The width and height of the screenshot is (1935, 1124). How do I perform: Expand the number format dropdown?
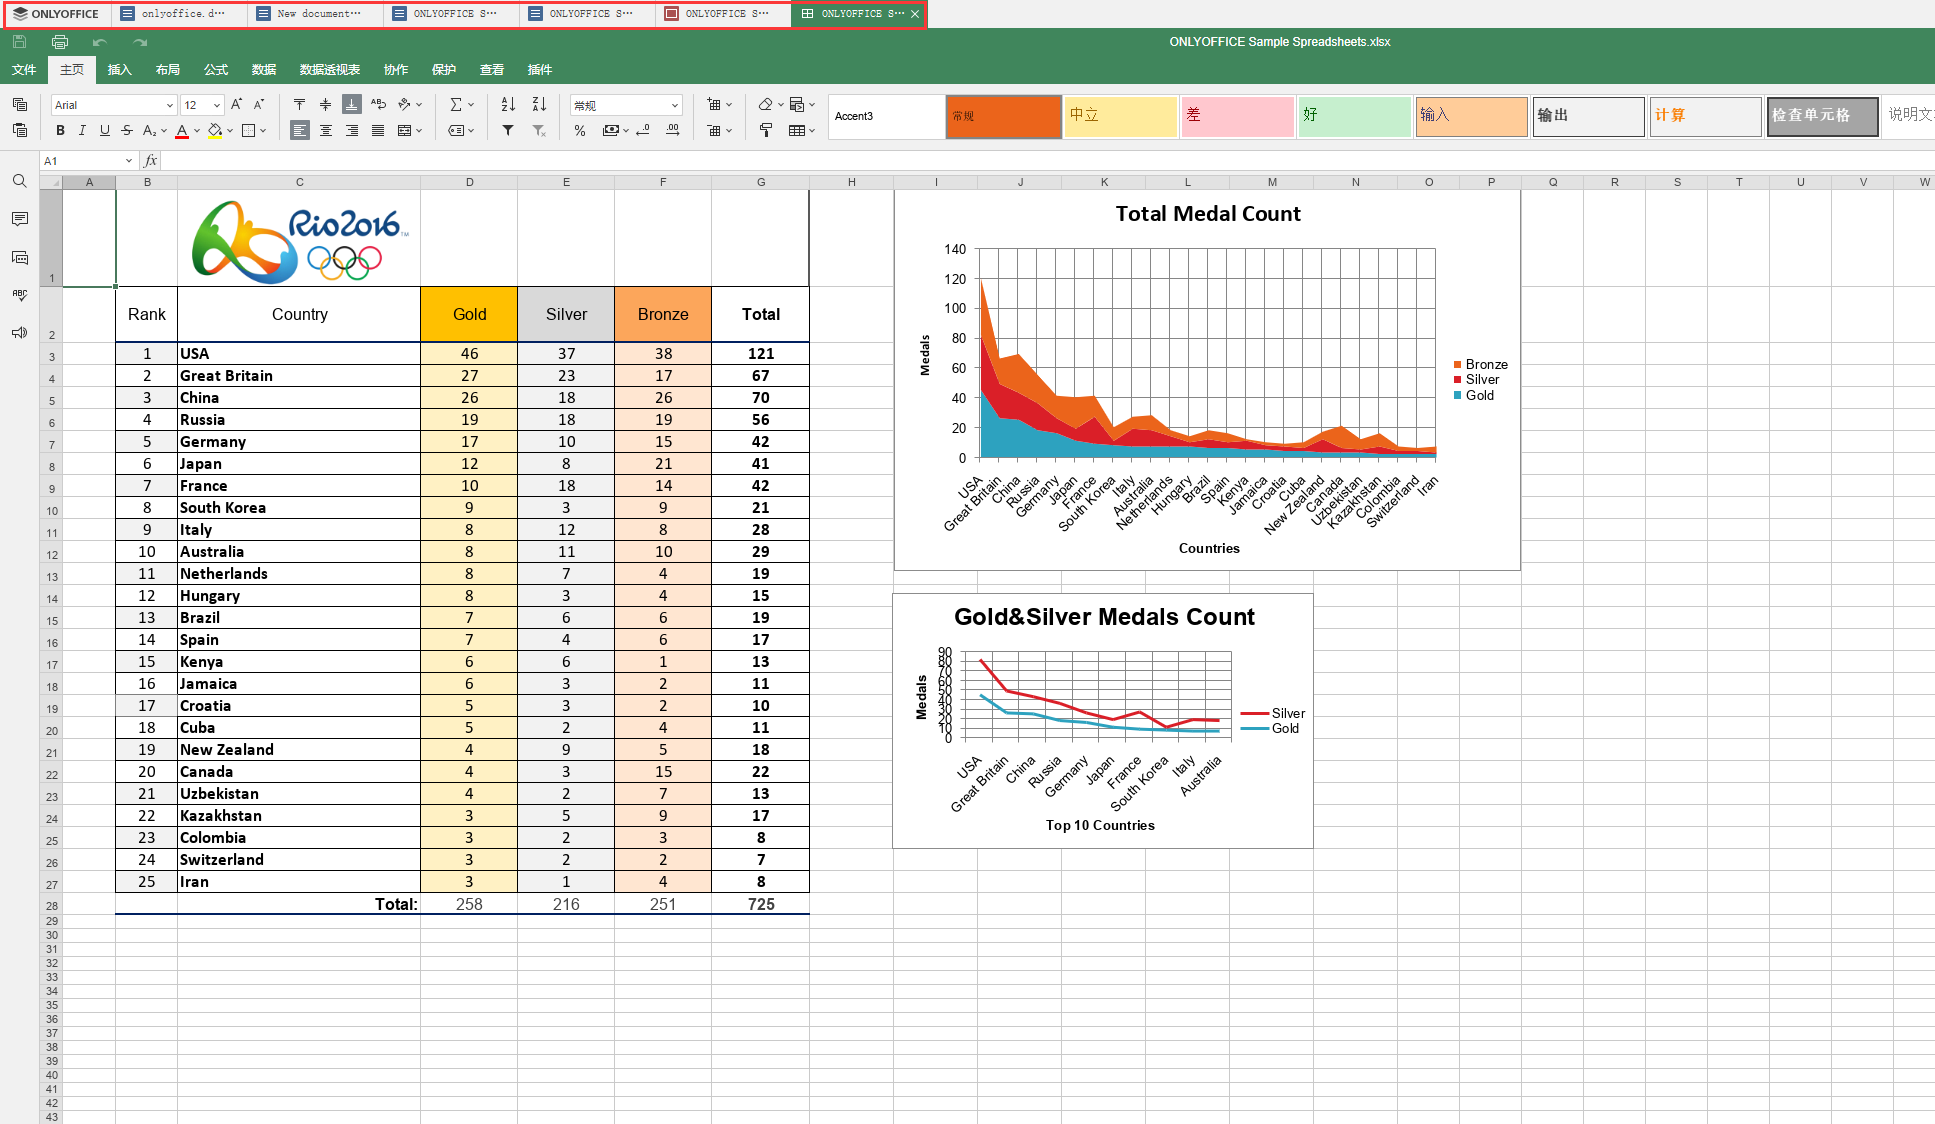coord(675,105)
